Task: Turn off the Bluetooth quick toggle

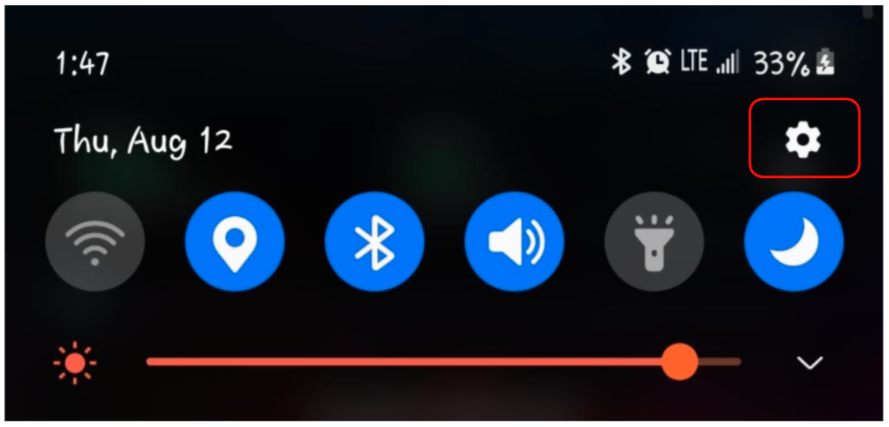Action: (x=374, y=242)
